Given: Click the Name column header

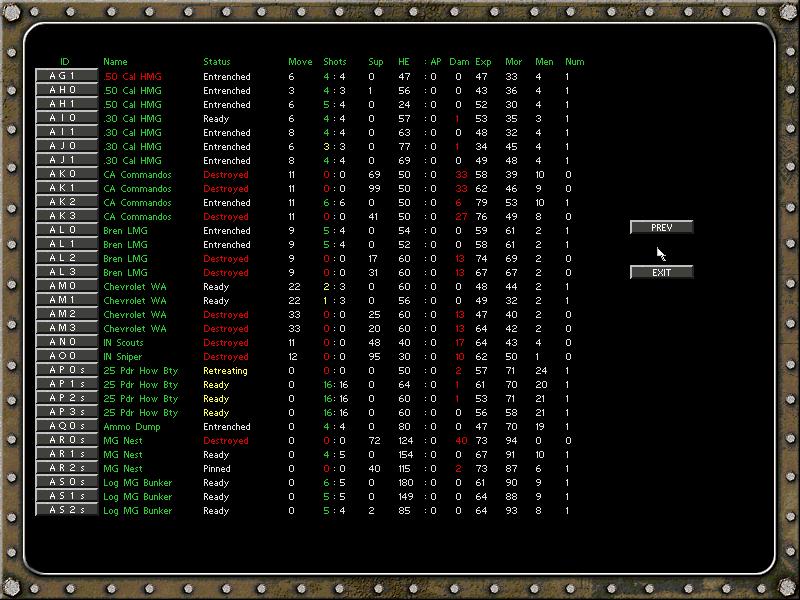Looking at the screenshot, I should click(x=115, y=62).
